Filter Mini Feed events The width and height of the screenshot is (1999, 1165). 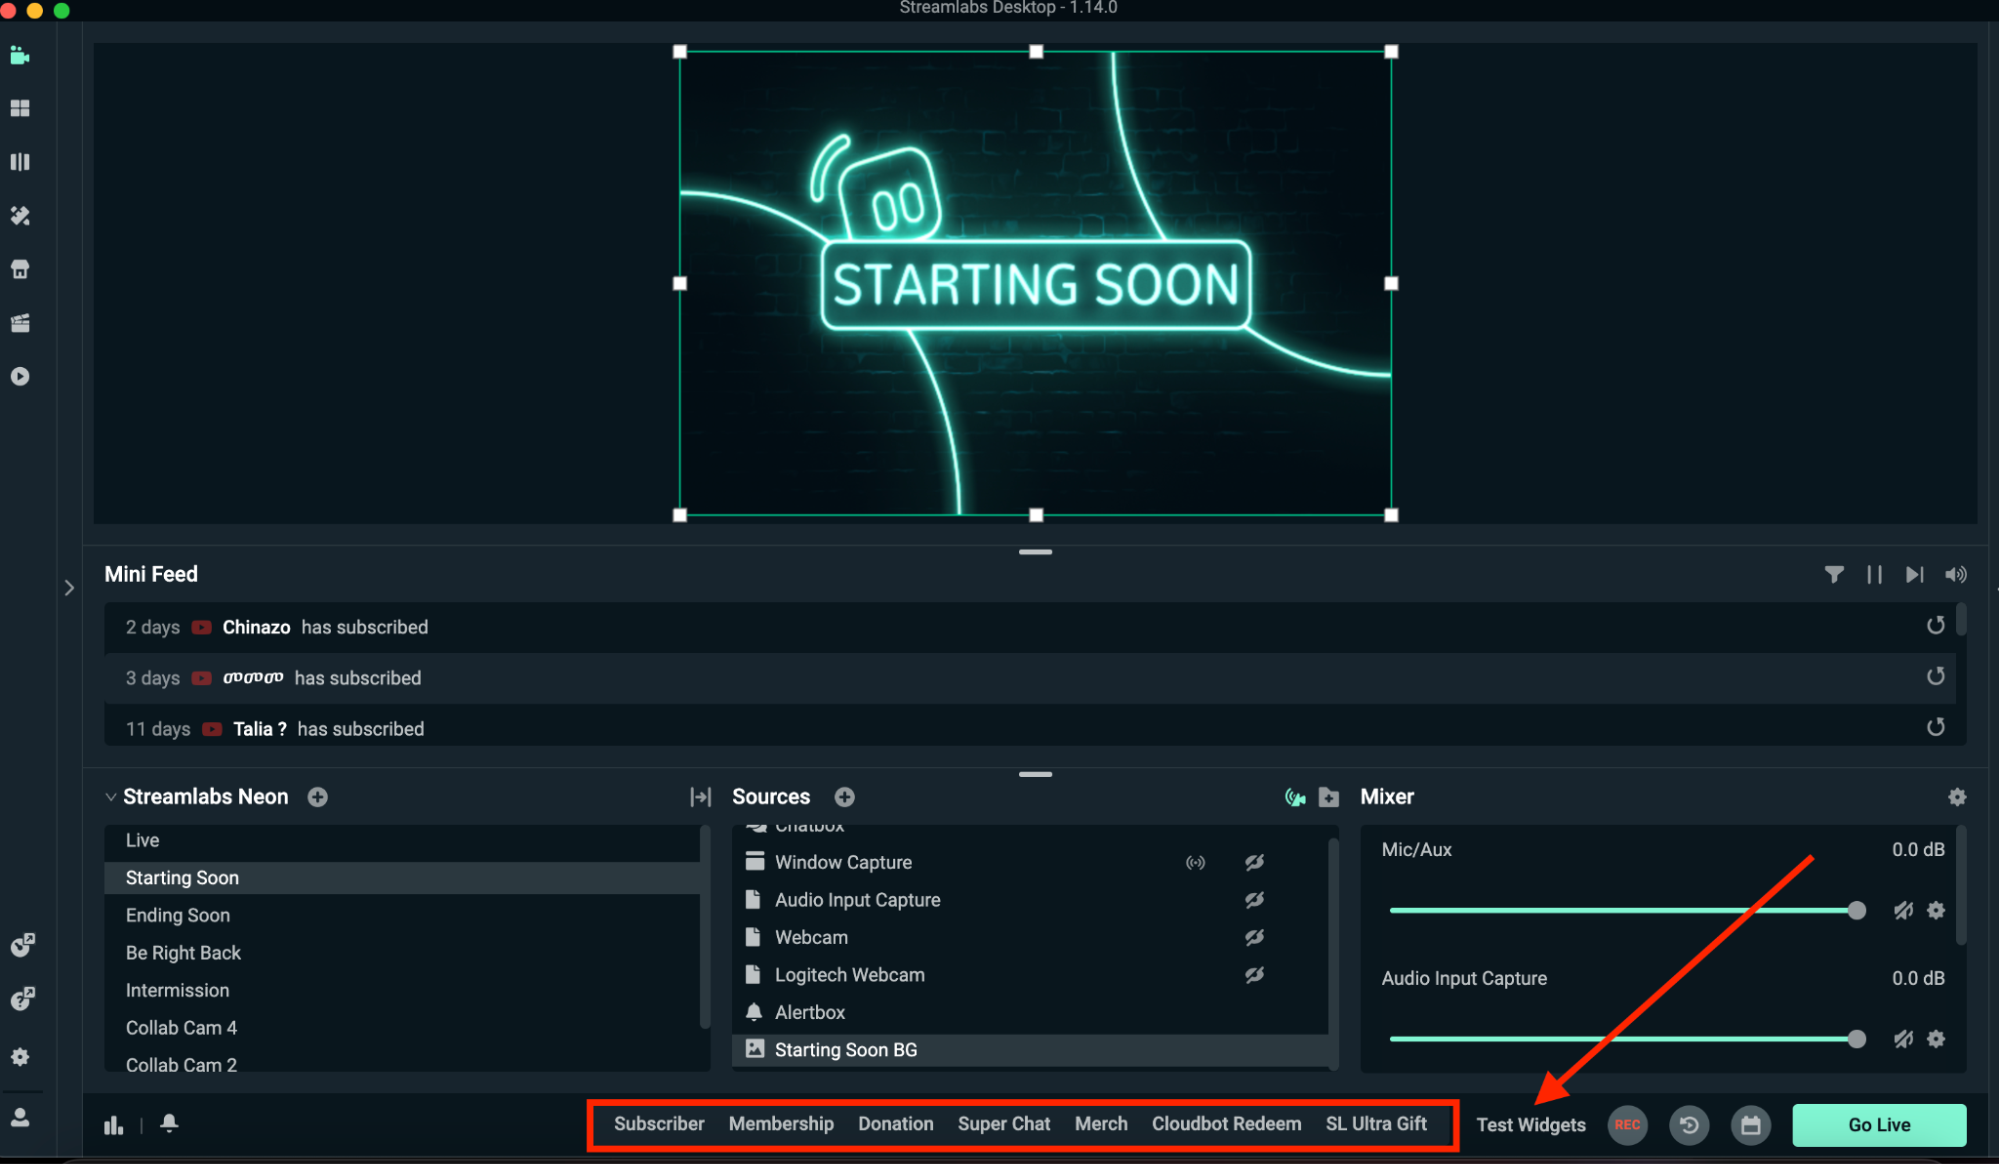point(1834,574)
